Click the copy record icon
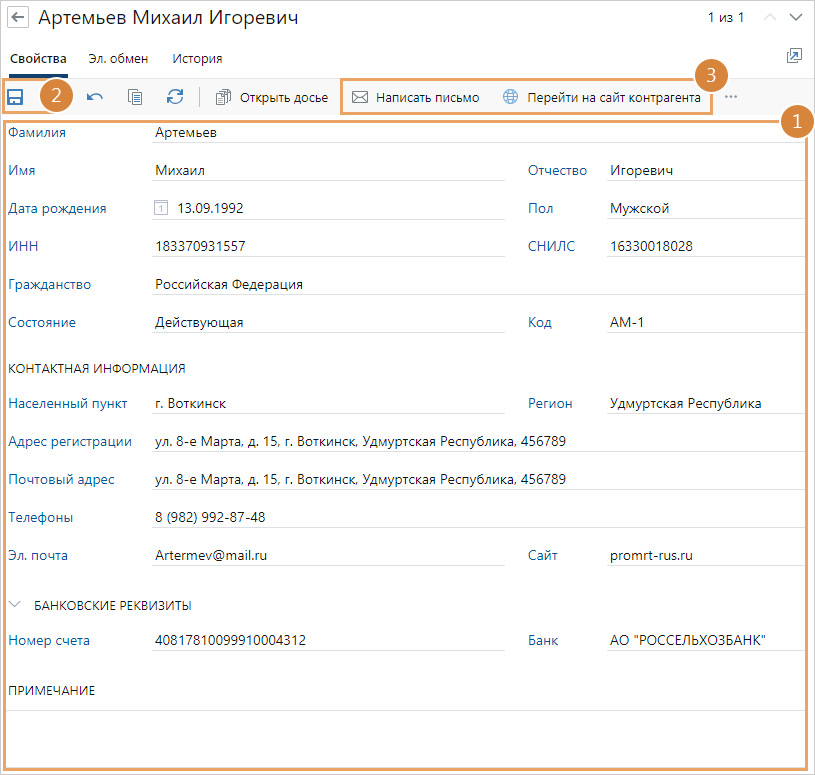This screenshot has width=815, height=775. (x=135, y=97)
